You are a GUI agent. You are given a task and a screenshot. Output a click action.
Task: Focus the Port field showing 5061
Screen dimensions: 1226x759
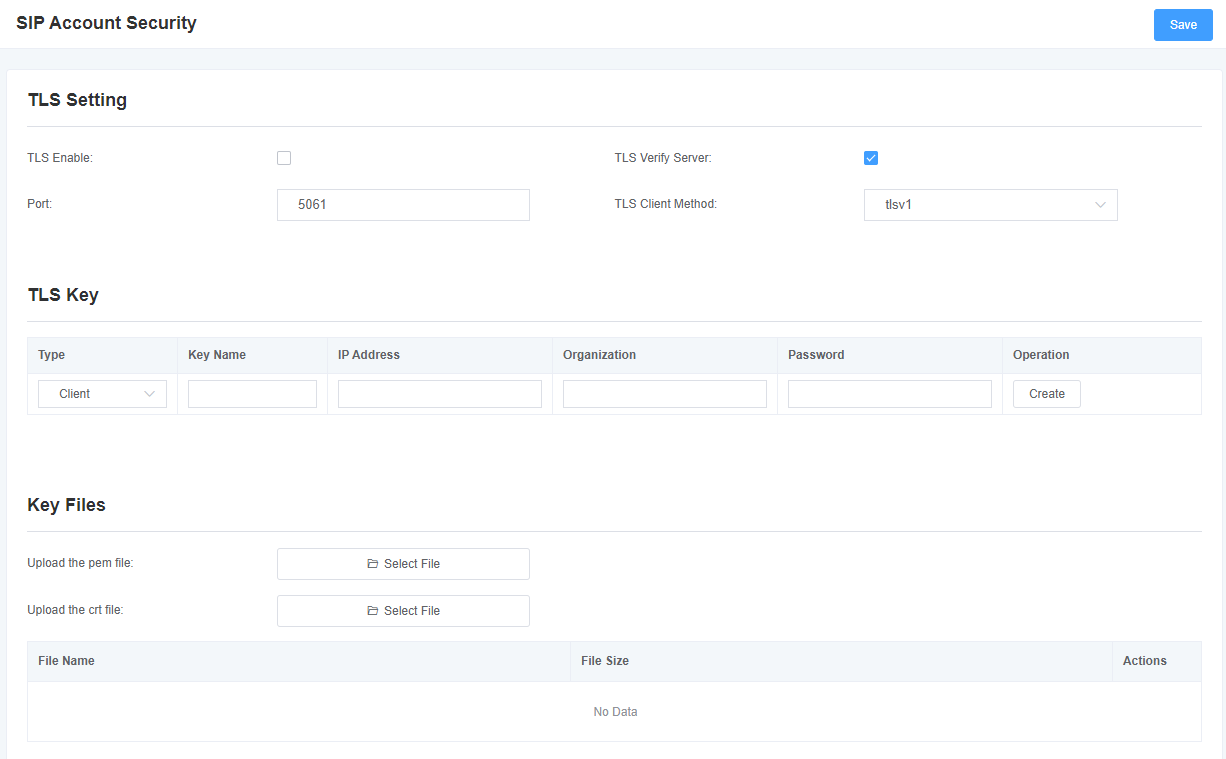click(x=403, y=205)
